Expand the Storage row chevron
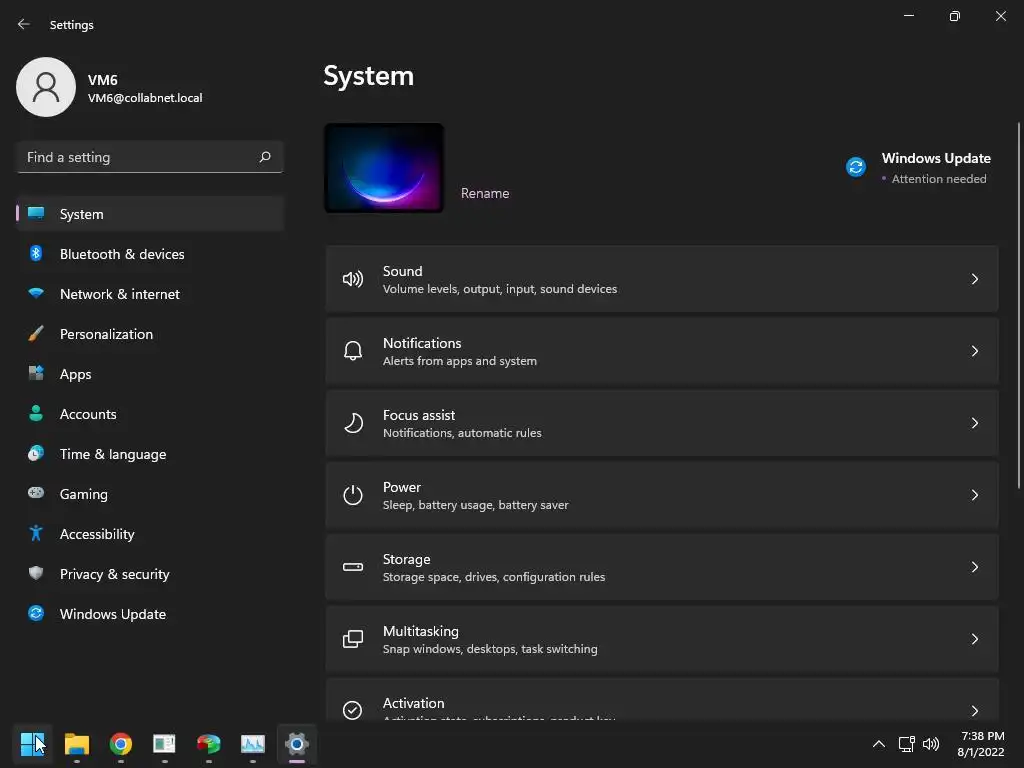Image resolution: width=1024 pixels, height=768 pixels. [x=974, y=567]
